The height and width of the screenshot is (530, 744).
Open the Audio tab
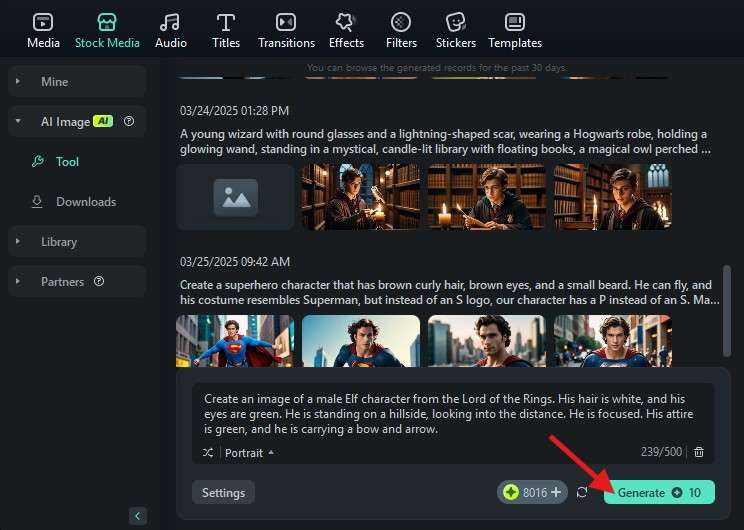click(171, 31)
